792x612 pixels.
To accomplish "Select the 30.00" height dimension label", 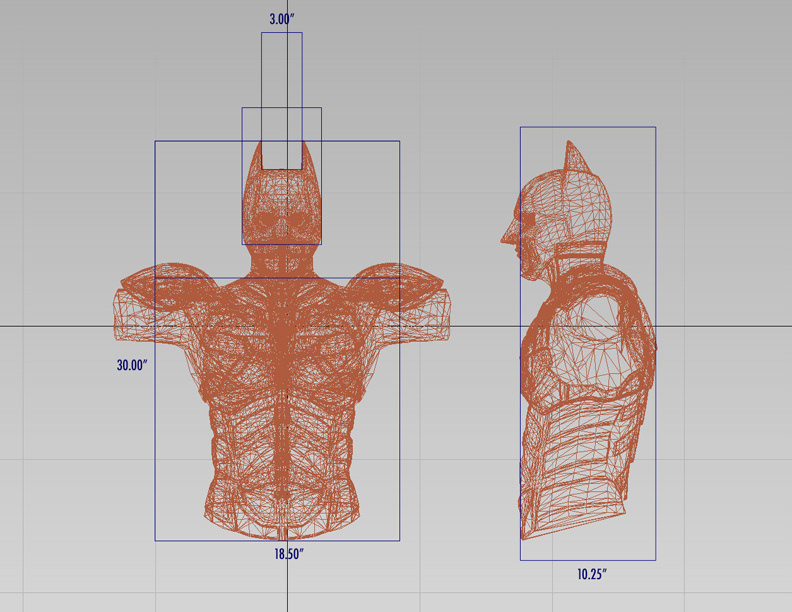I will point(132,365).
